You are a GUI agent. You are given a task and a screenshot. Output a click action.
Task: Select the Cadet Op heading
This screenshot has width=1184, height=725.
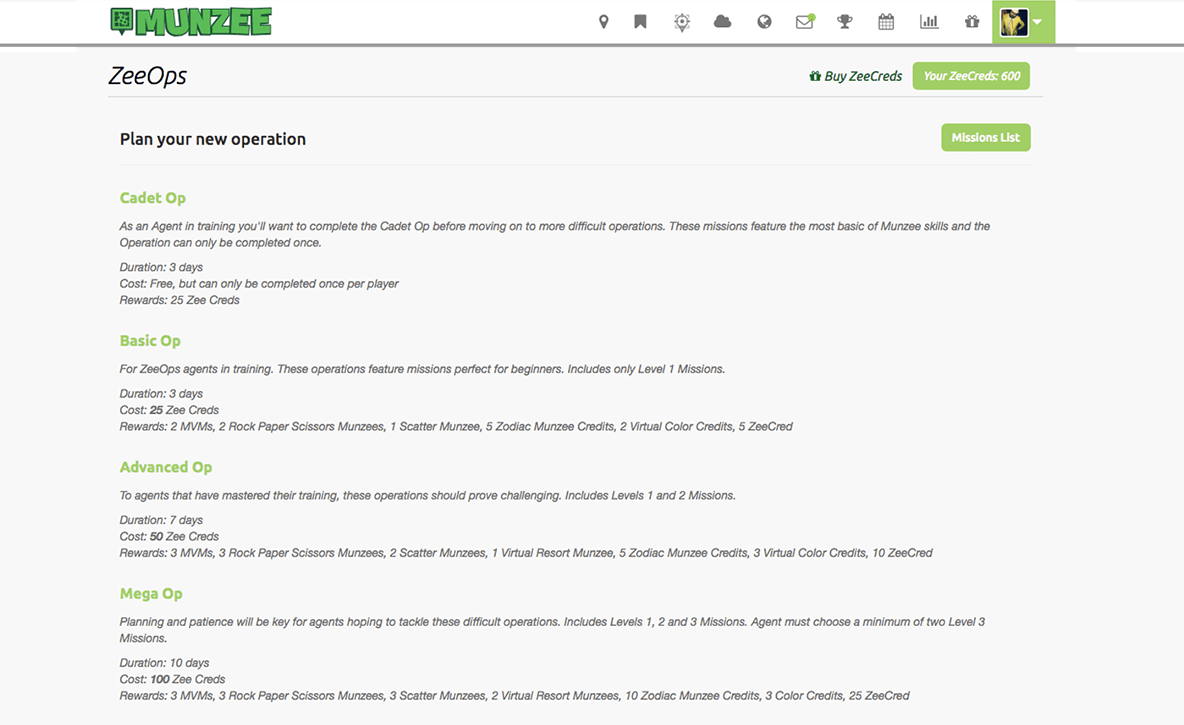click(x=153, y=198)
